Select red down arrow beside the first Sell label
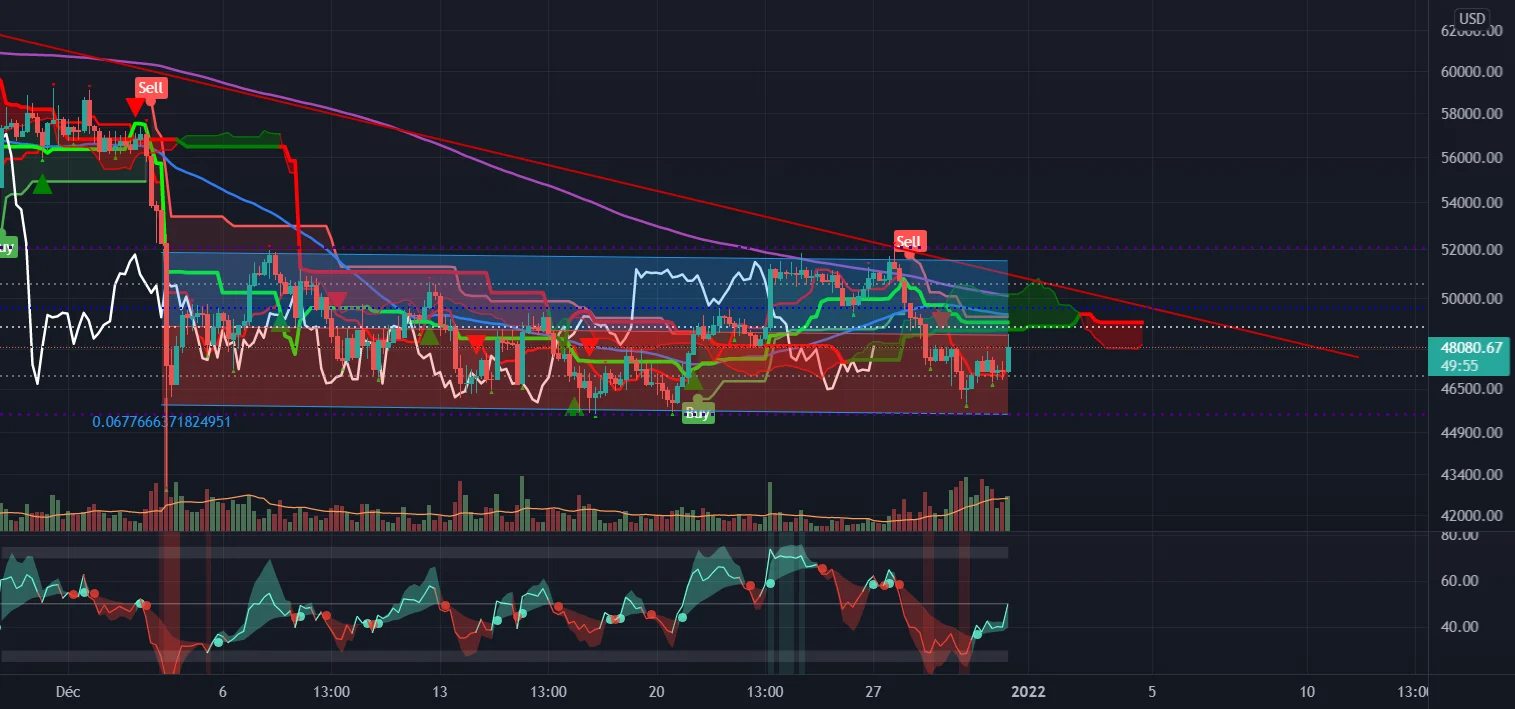The height and width of the screenshot is (709, 1515). pyautogui.click(x=134, y=105)
